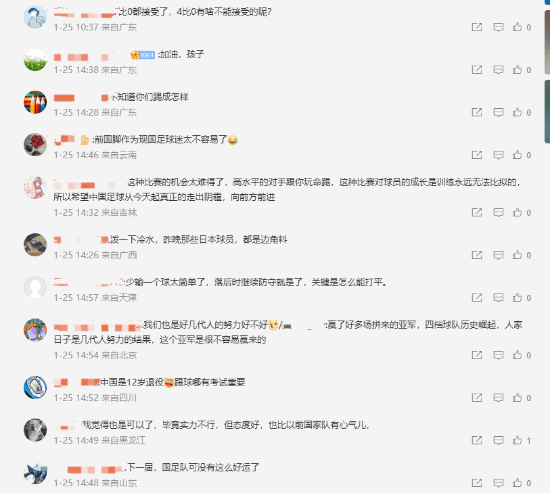550x493 pixels.
Task: Open the username on the 山东 comment
Action: (x=95, y=469)
